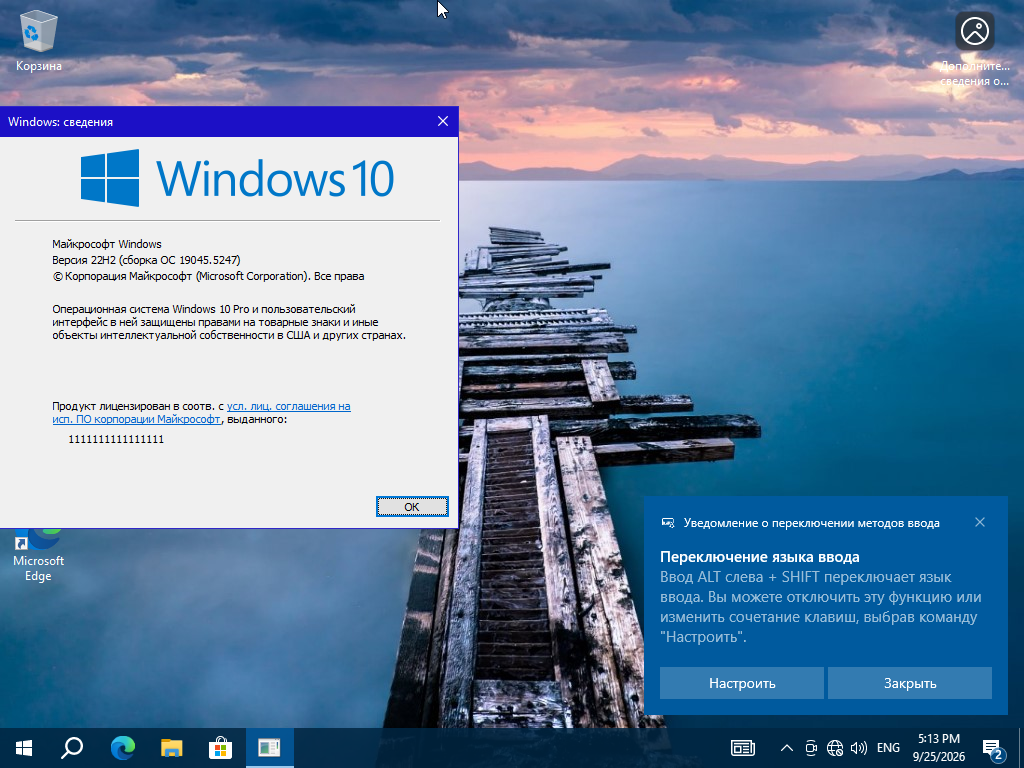Open File Explorer from the taskbar
The image size is (1024, 768).
(172, 748)
